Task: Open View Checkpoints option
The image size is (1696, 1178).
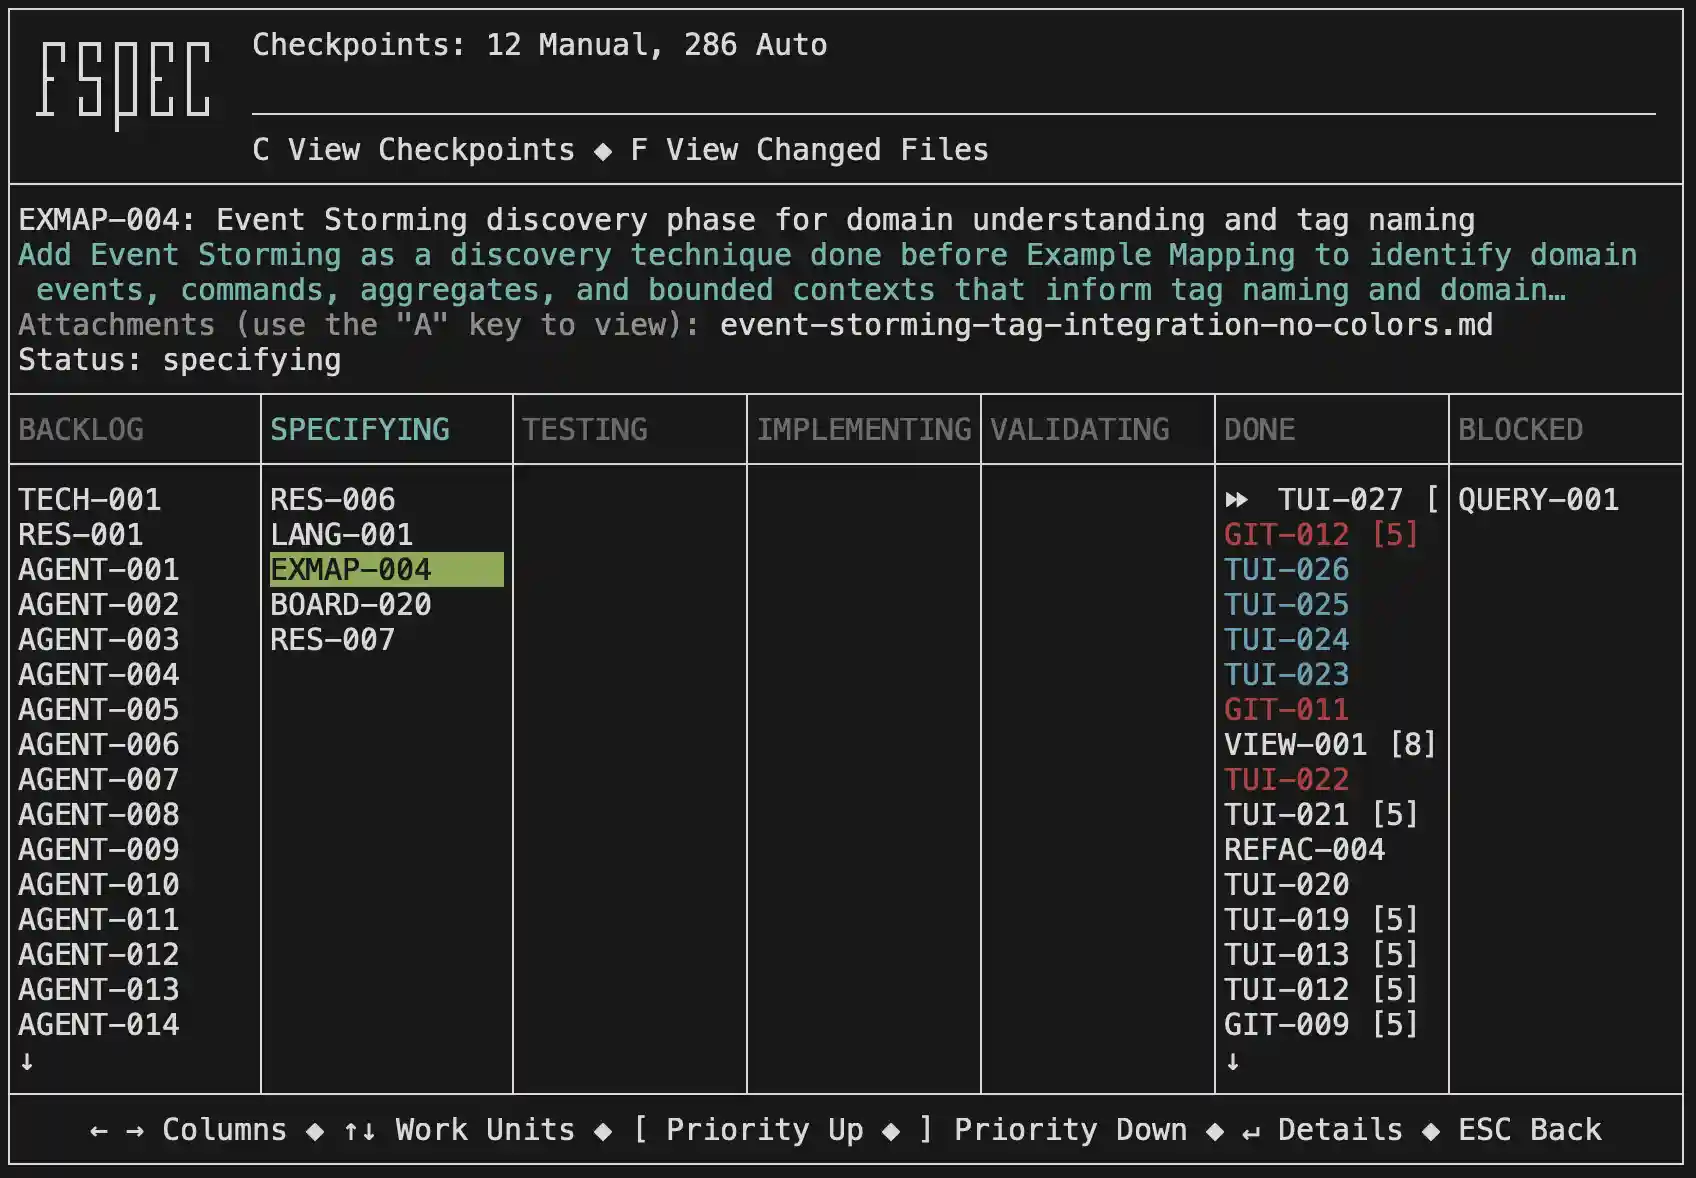Action: (x=413, y=150)
